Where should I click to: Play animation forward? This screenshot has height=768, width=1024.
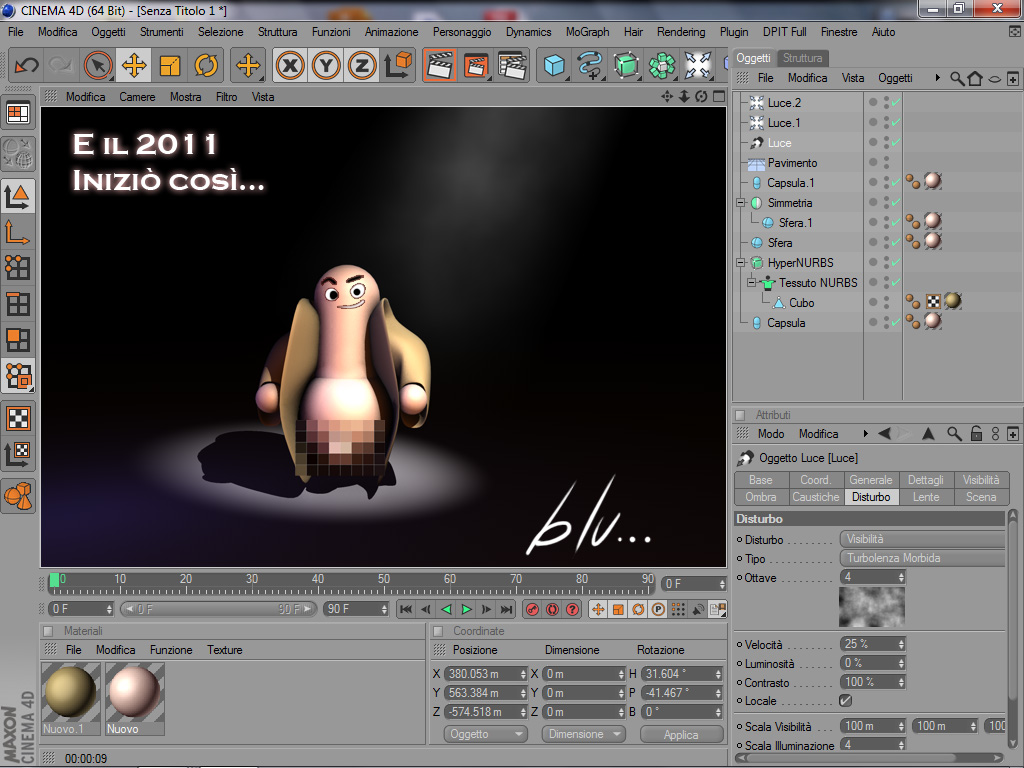pos(466,609)
